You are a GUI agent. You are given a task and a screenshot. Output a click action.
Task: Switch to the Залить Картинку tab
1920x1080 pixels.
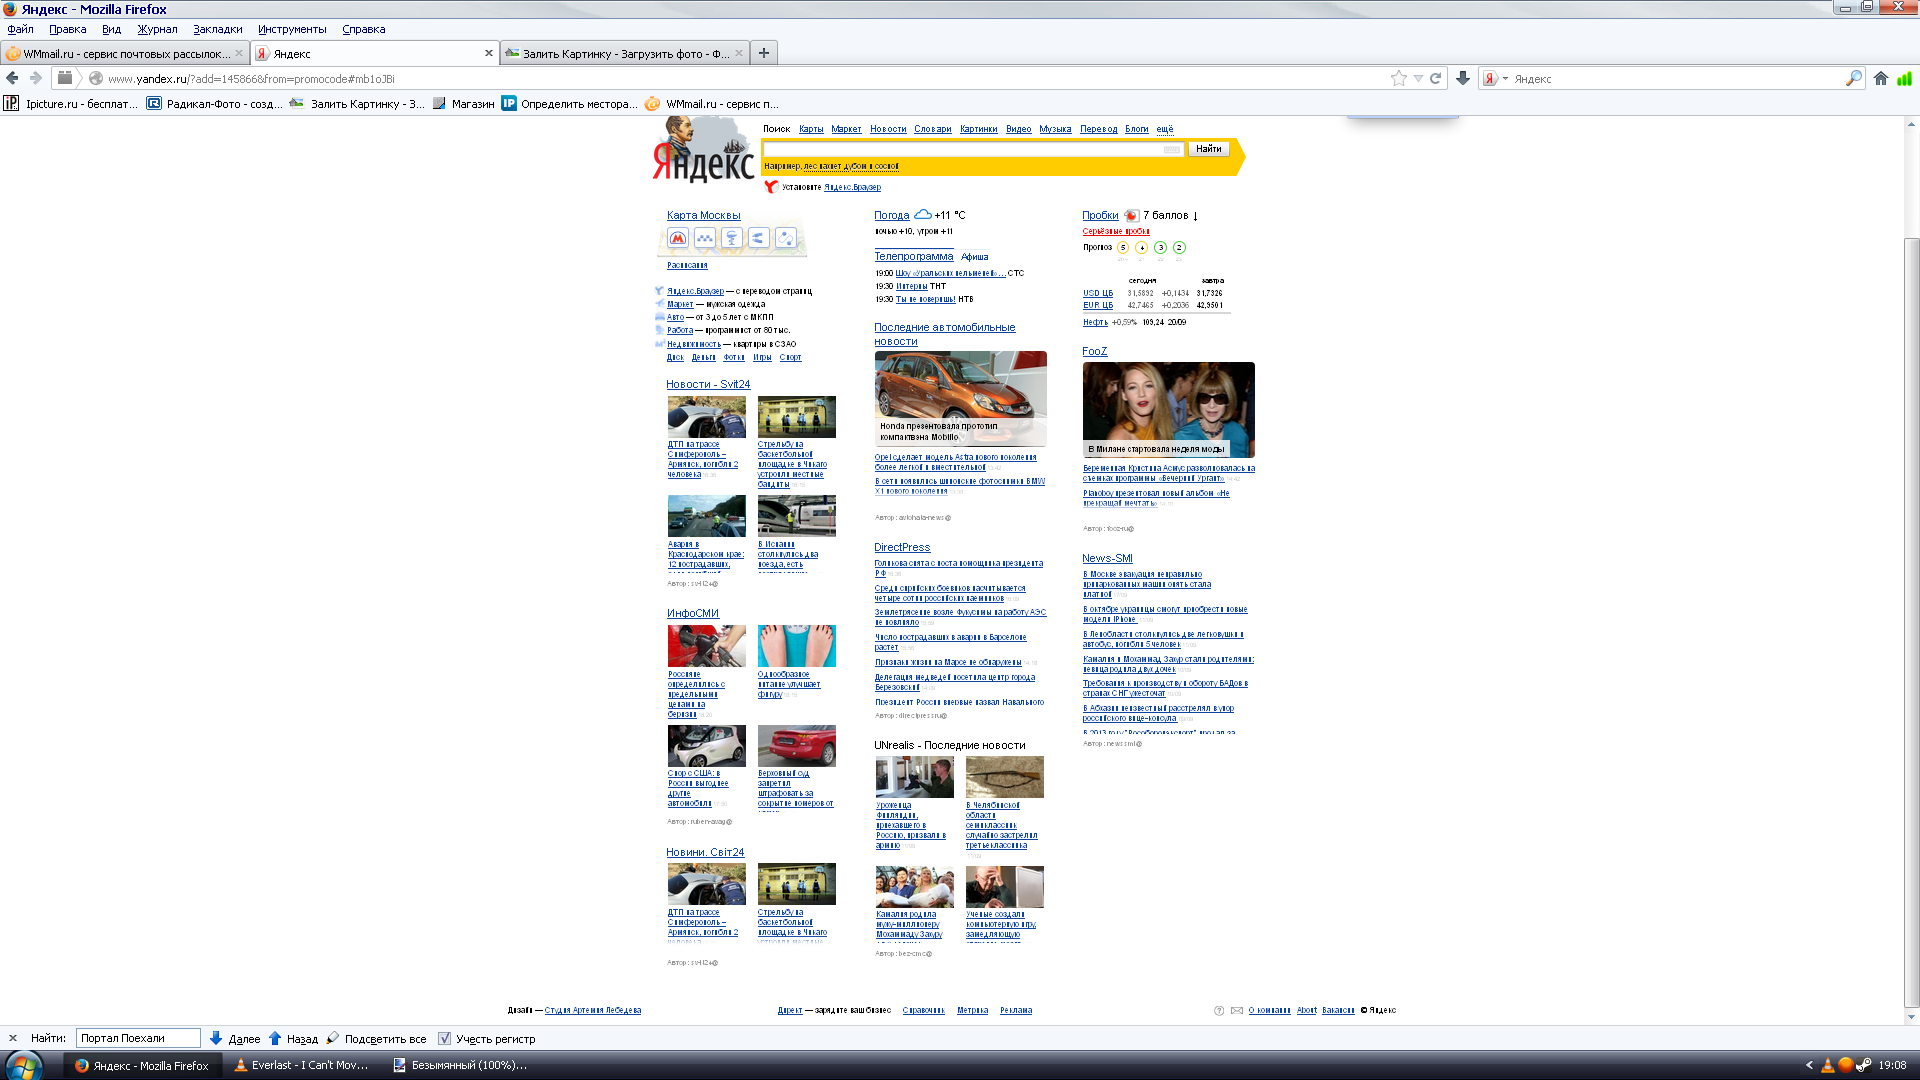(x=625, y=53)
